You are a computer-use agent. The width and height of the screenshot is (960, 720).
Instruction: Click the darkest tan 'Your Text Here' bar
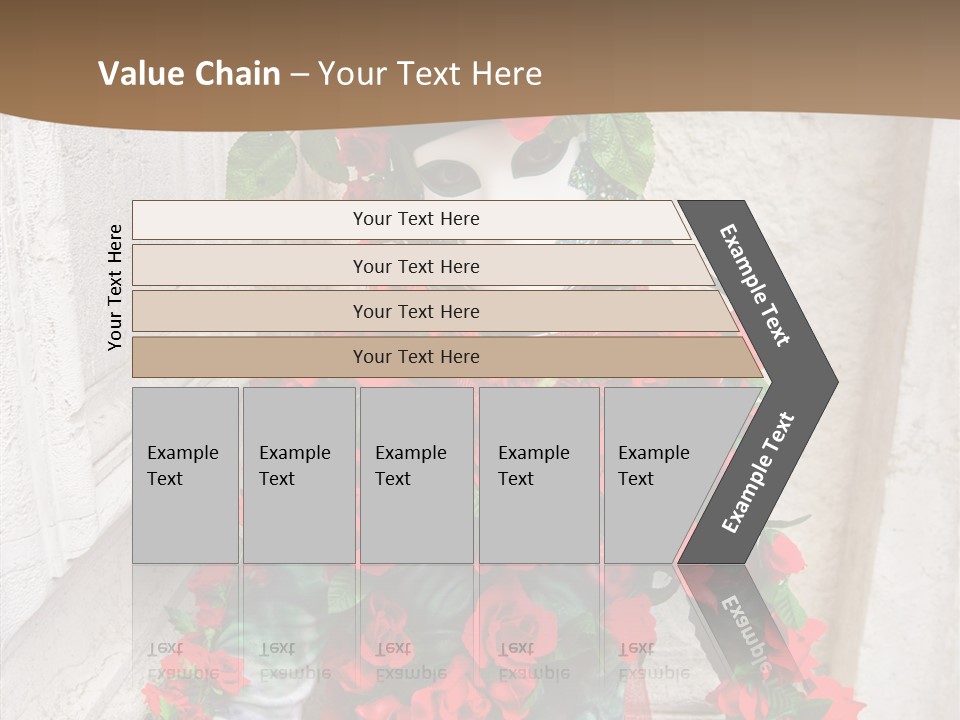[416, 357]
